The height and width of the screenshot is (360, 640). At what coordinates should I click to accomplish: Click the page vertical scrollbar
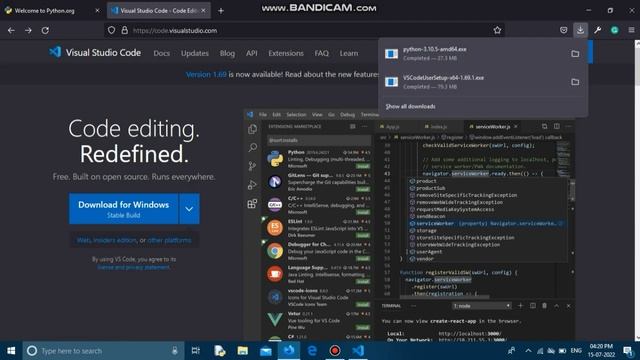(x=637, y=190)
